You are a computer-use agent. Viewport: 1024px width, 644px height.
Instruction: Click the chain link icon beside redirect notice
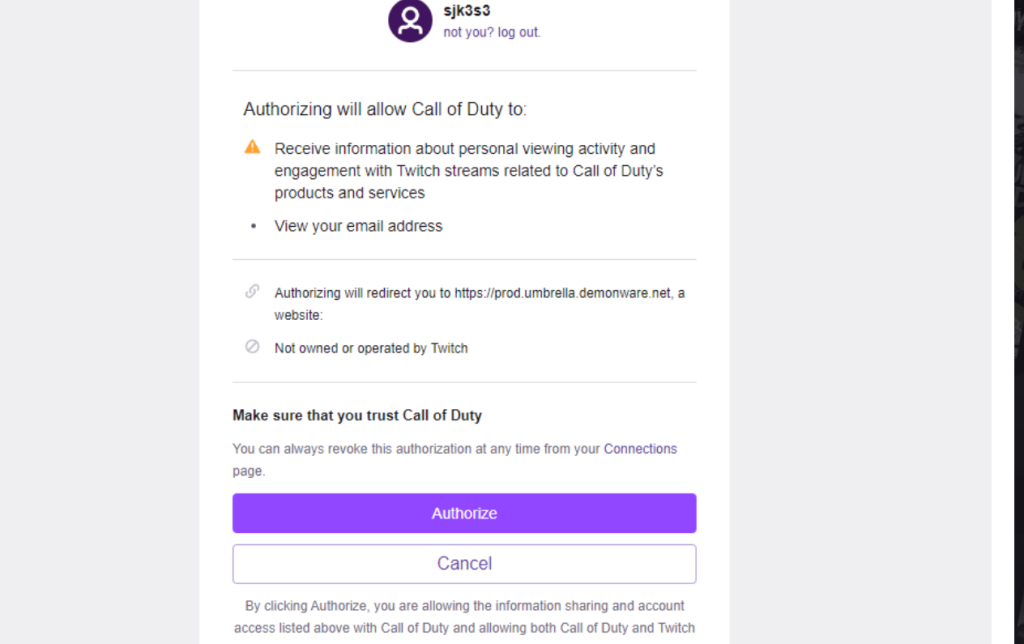tap(253, 291)
